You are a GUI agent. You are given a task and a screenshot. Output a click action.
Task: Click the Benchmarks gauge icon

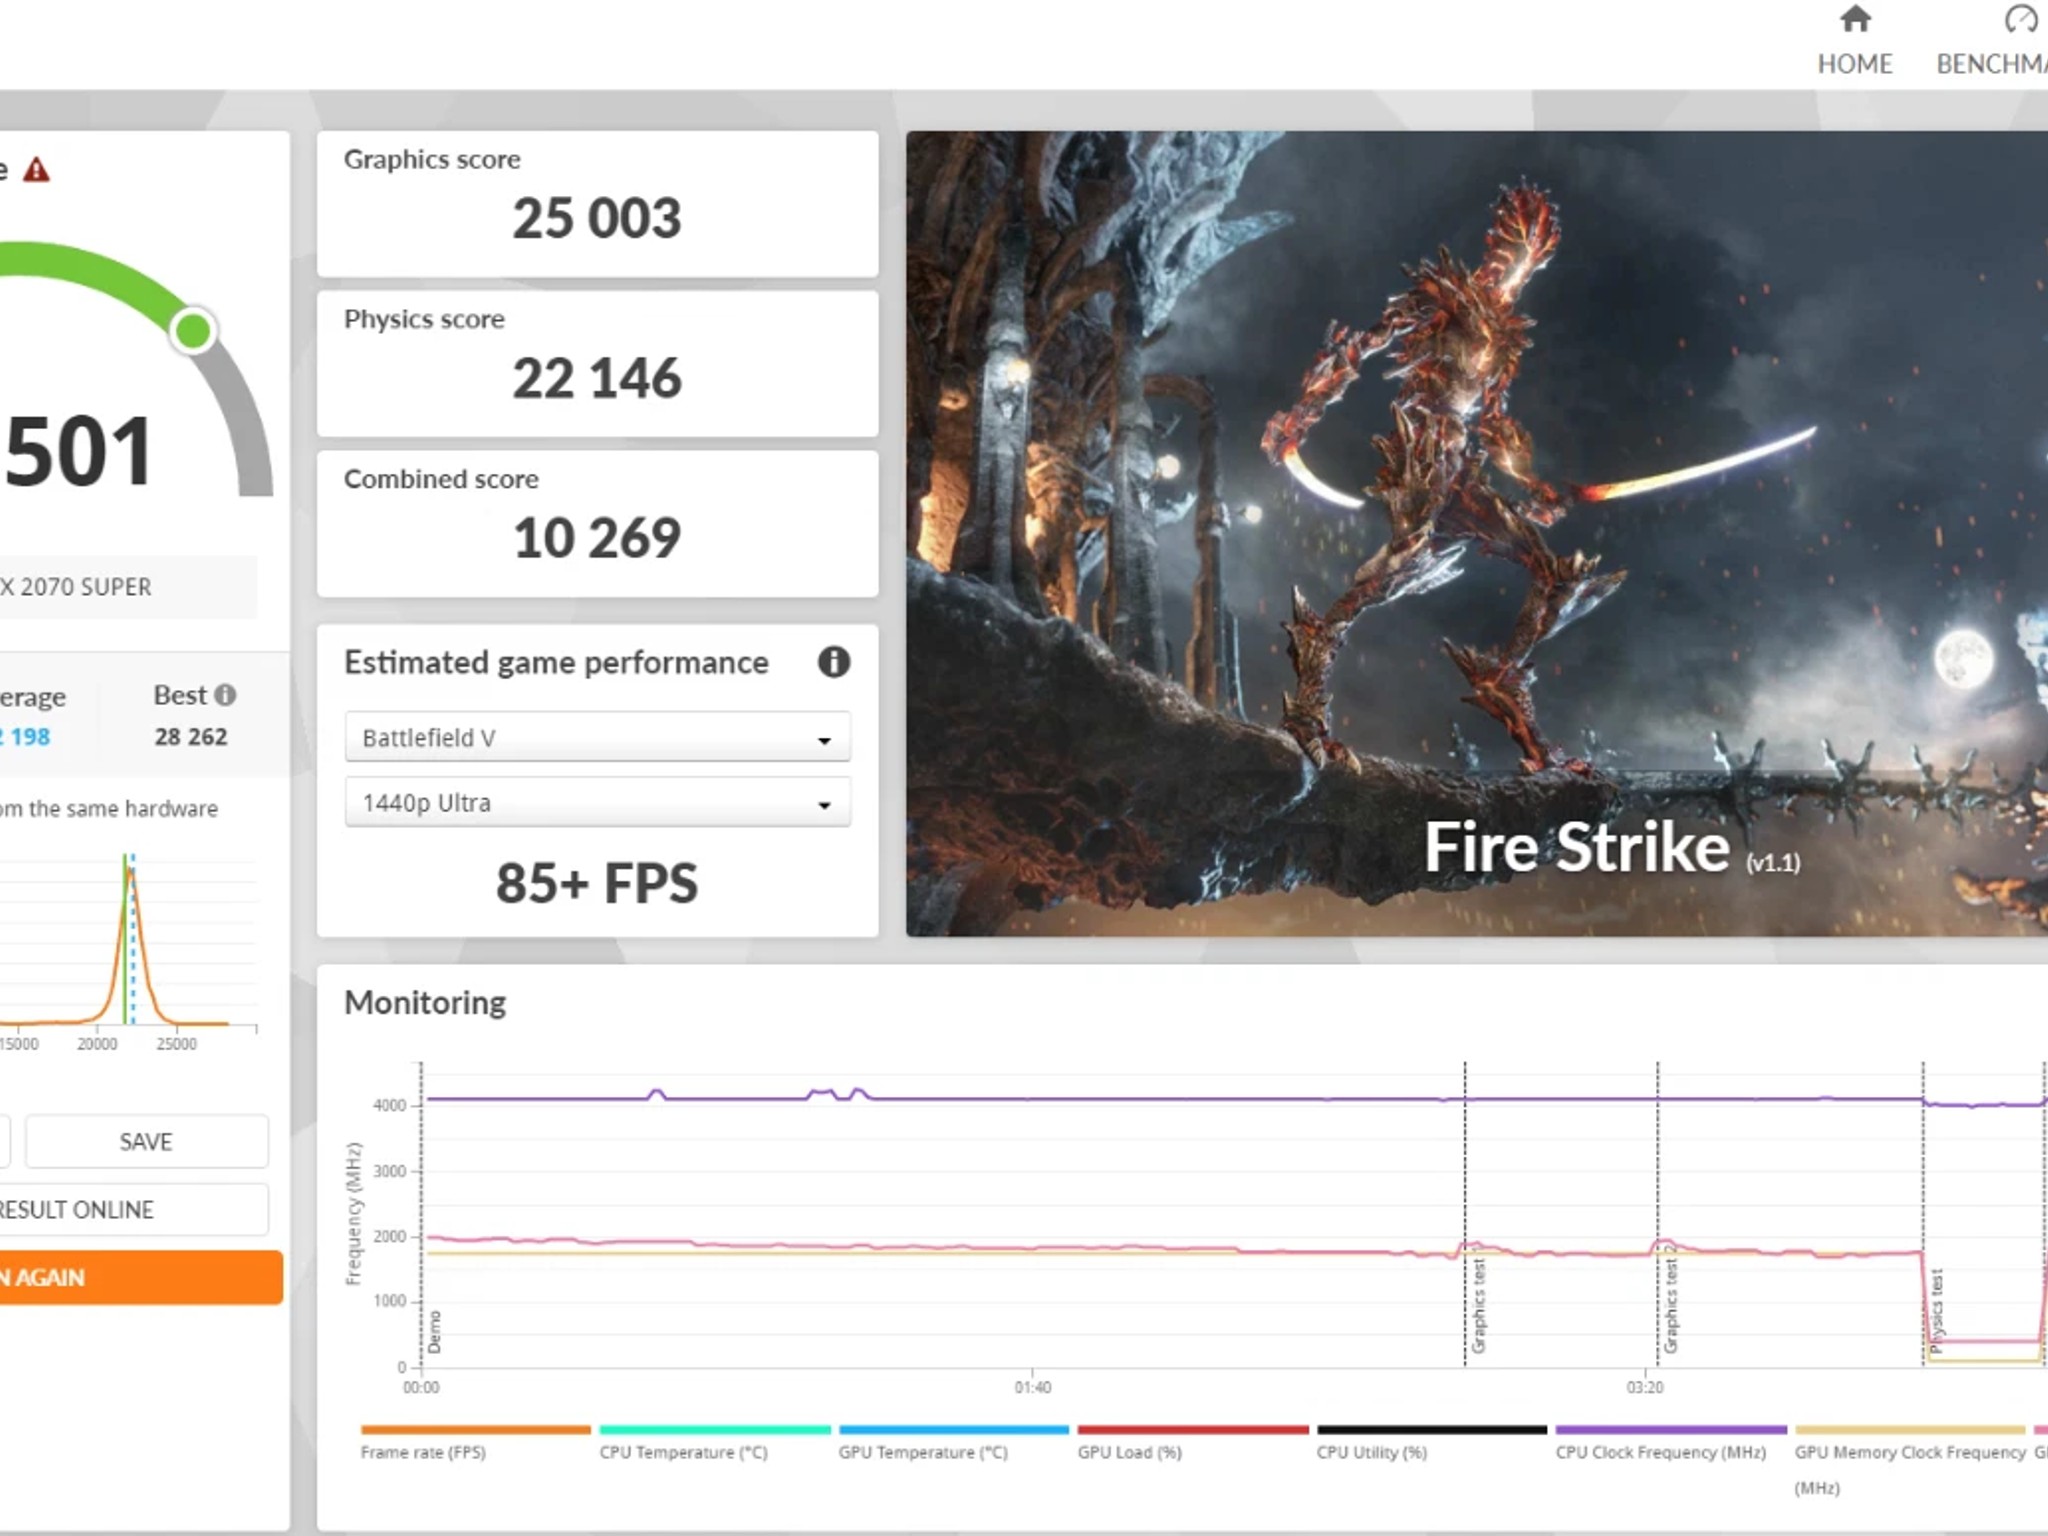pos(2021,19)
